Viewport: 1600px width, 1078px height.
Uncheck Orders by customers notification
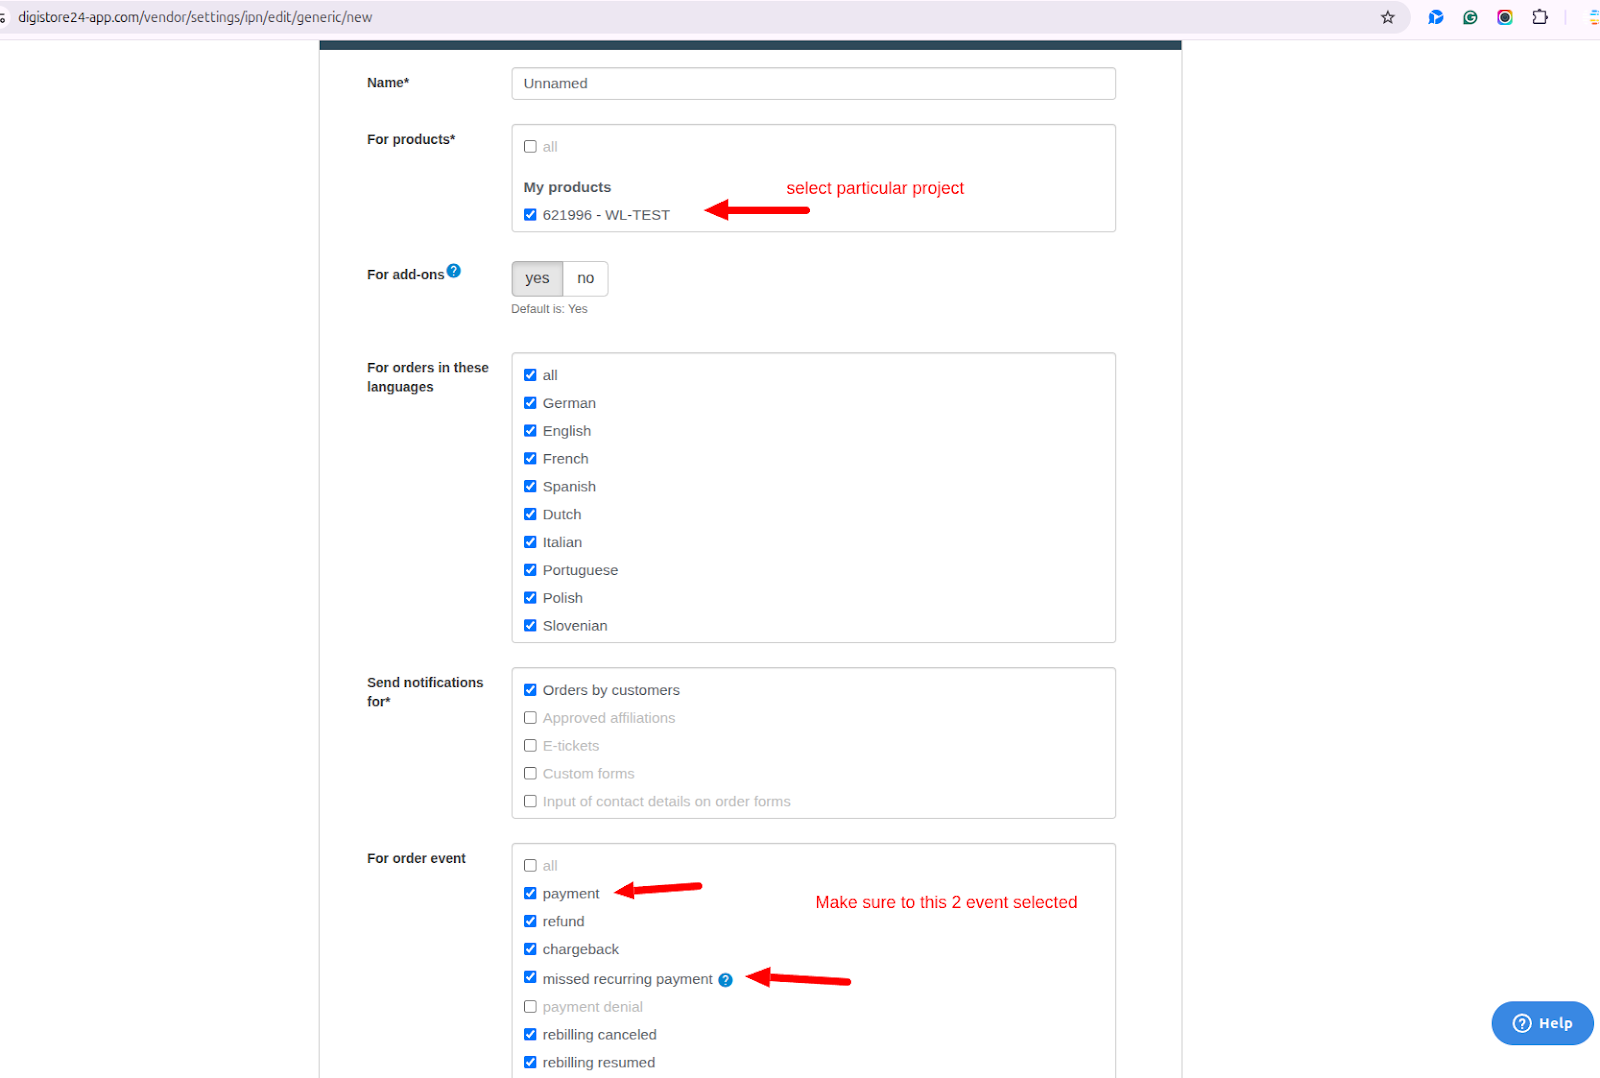click(530, 690)
